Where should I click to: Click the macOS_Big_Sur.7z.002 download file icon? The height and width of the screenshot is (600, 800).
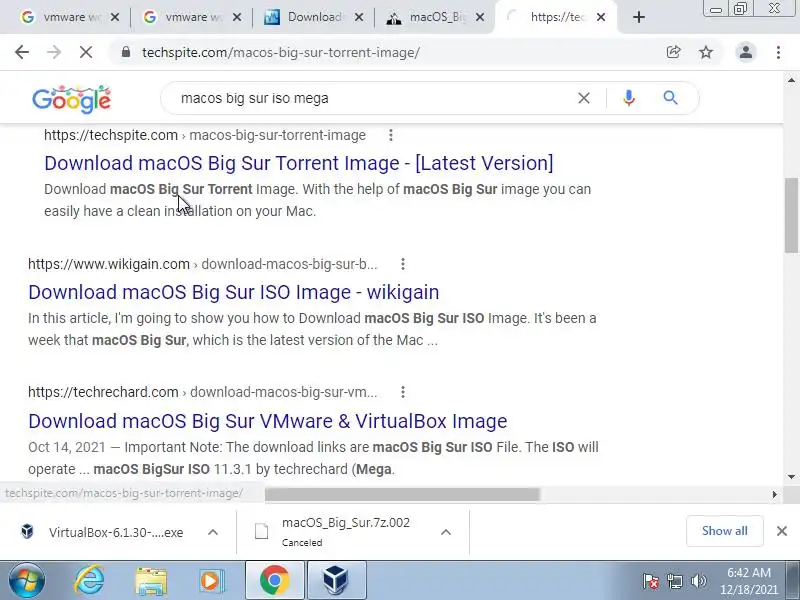(261, 532)
